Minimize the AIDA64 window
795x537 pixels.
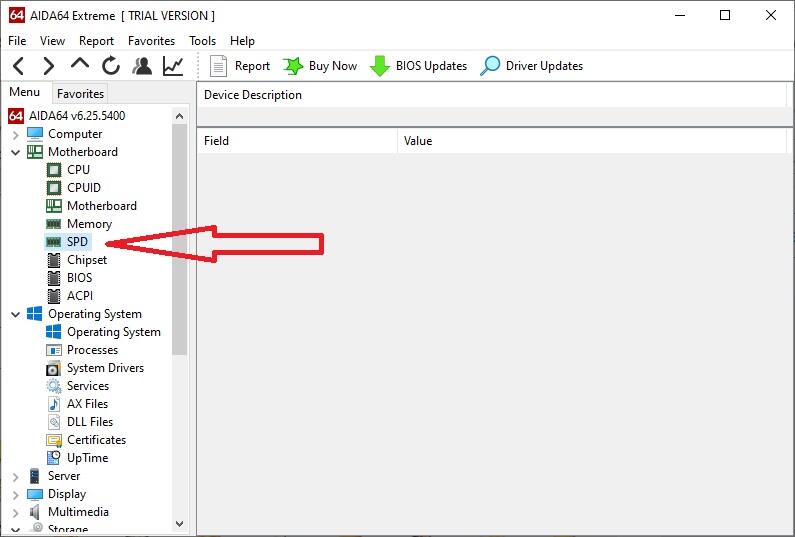tap(680, 15)
